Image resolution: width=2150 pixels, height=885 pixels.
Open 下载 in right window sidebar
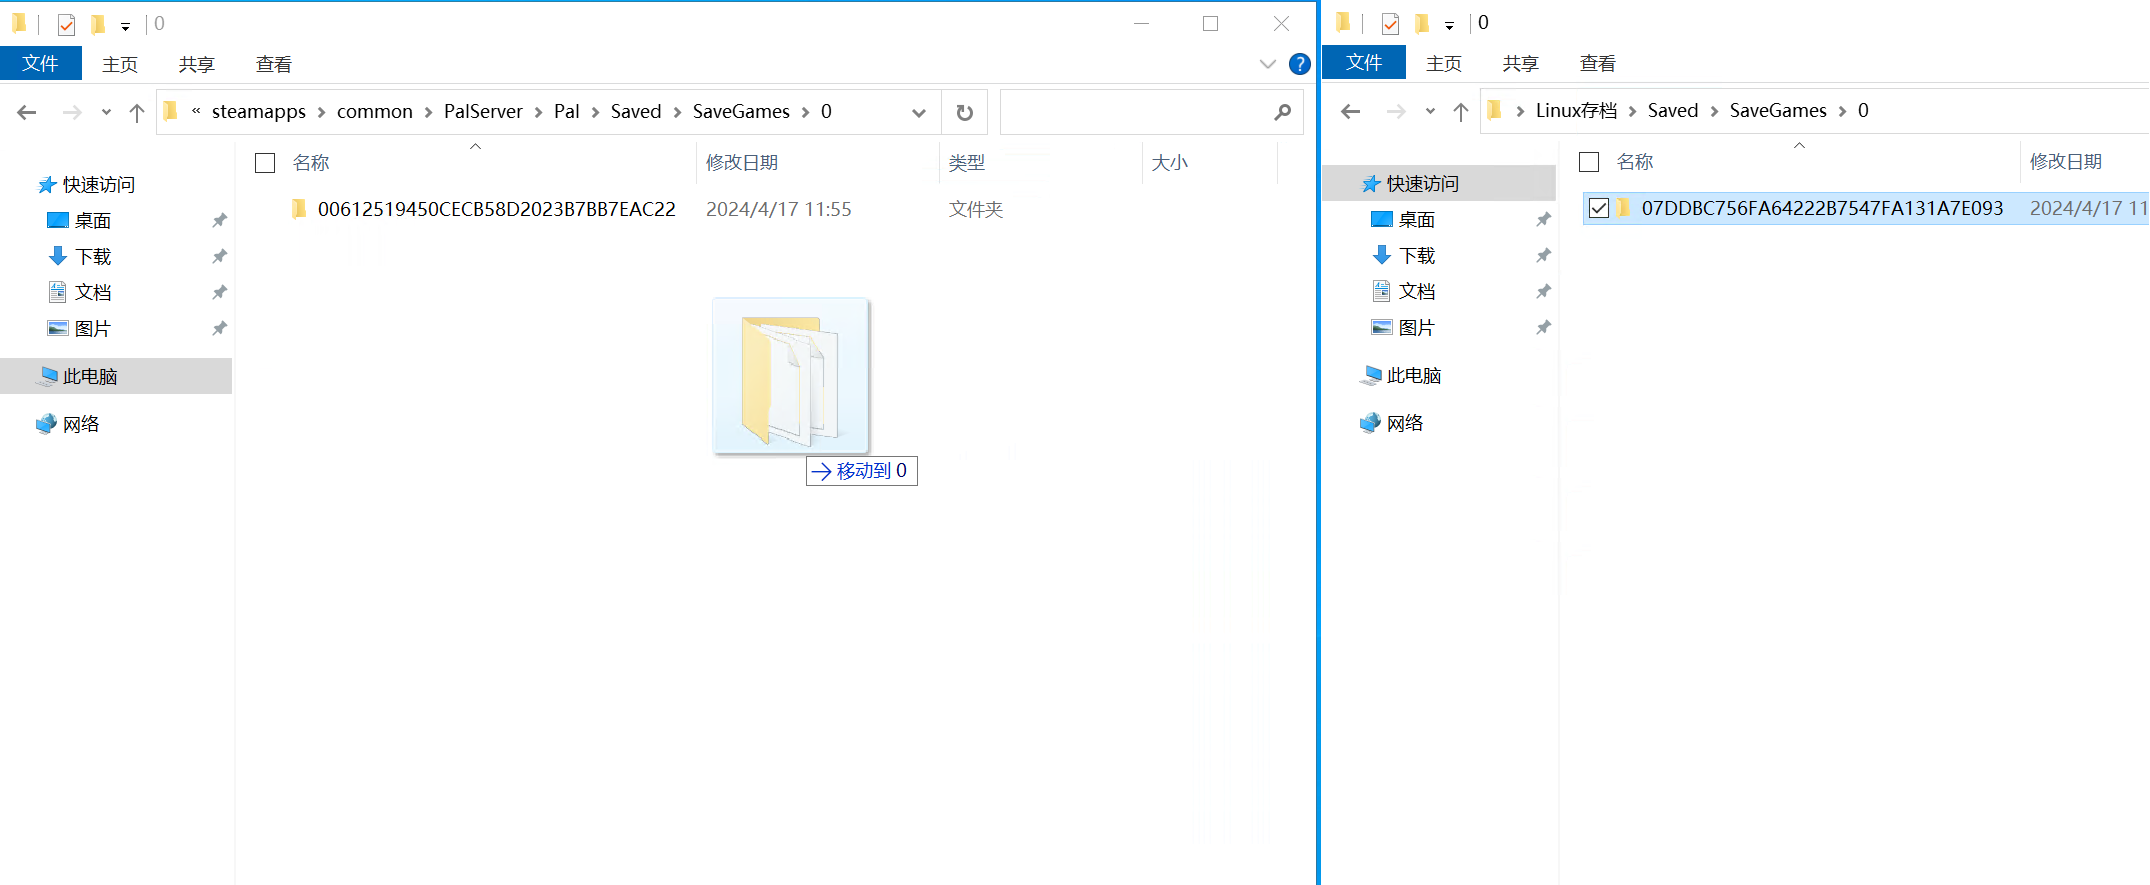tap(1417, 255)
